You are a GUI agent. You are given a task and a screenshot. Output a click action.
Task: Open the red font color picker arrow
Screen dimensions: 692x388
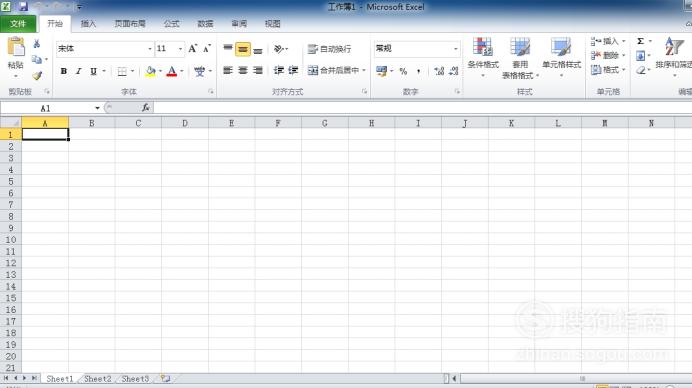point(182,71)
